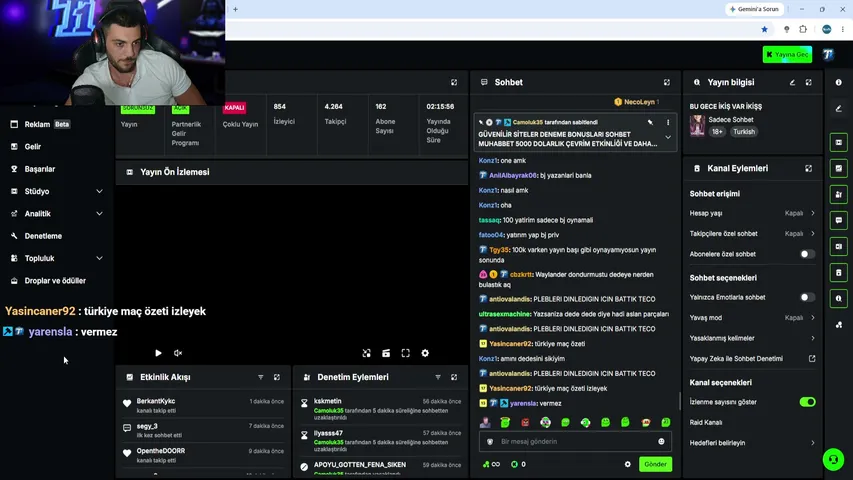The image size is (853, 480).
Task: Enter fullscreen on the stream preview
Action: [405, 353]
